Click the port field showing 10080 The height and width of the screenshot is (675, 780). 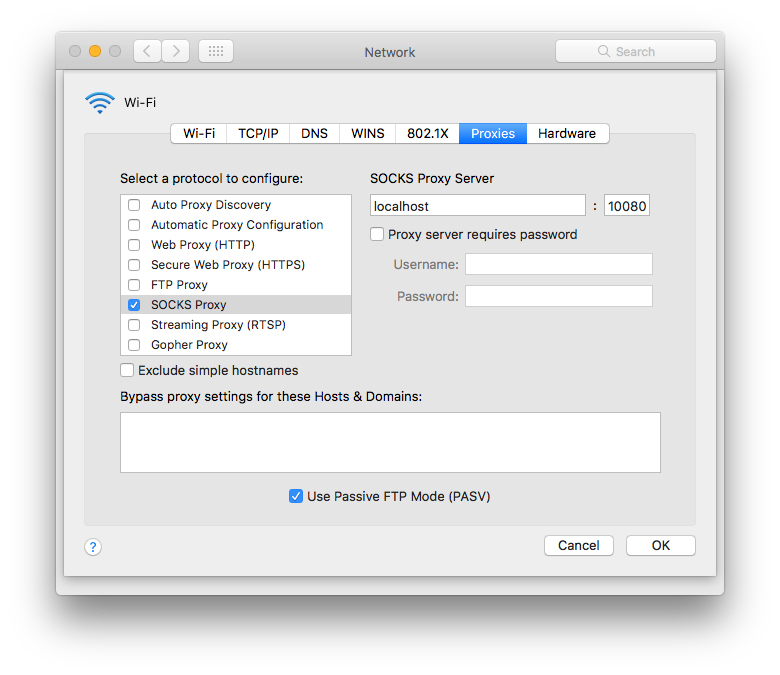(627, 205)
